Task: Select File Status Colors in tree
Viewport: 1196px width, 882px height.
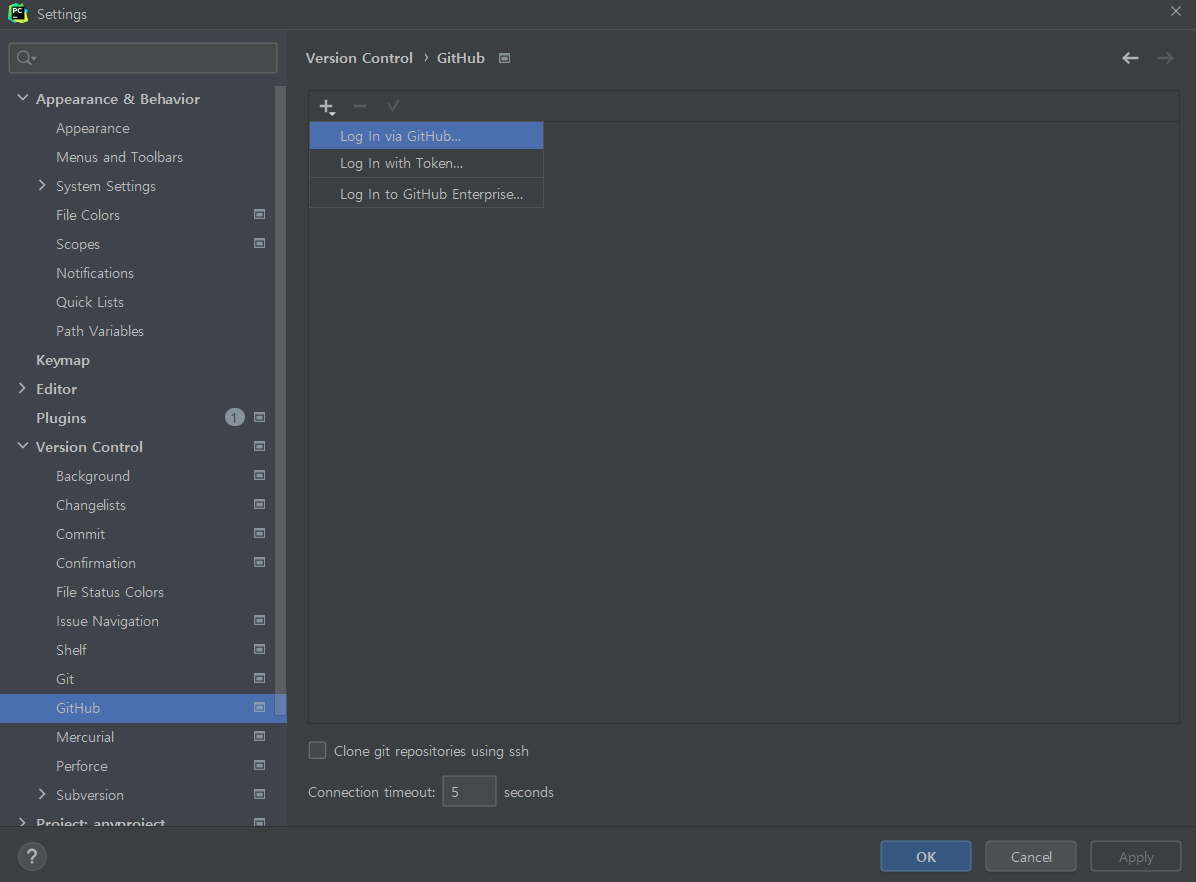Action: [x=110, y=592]
